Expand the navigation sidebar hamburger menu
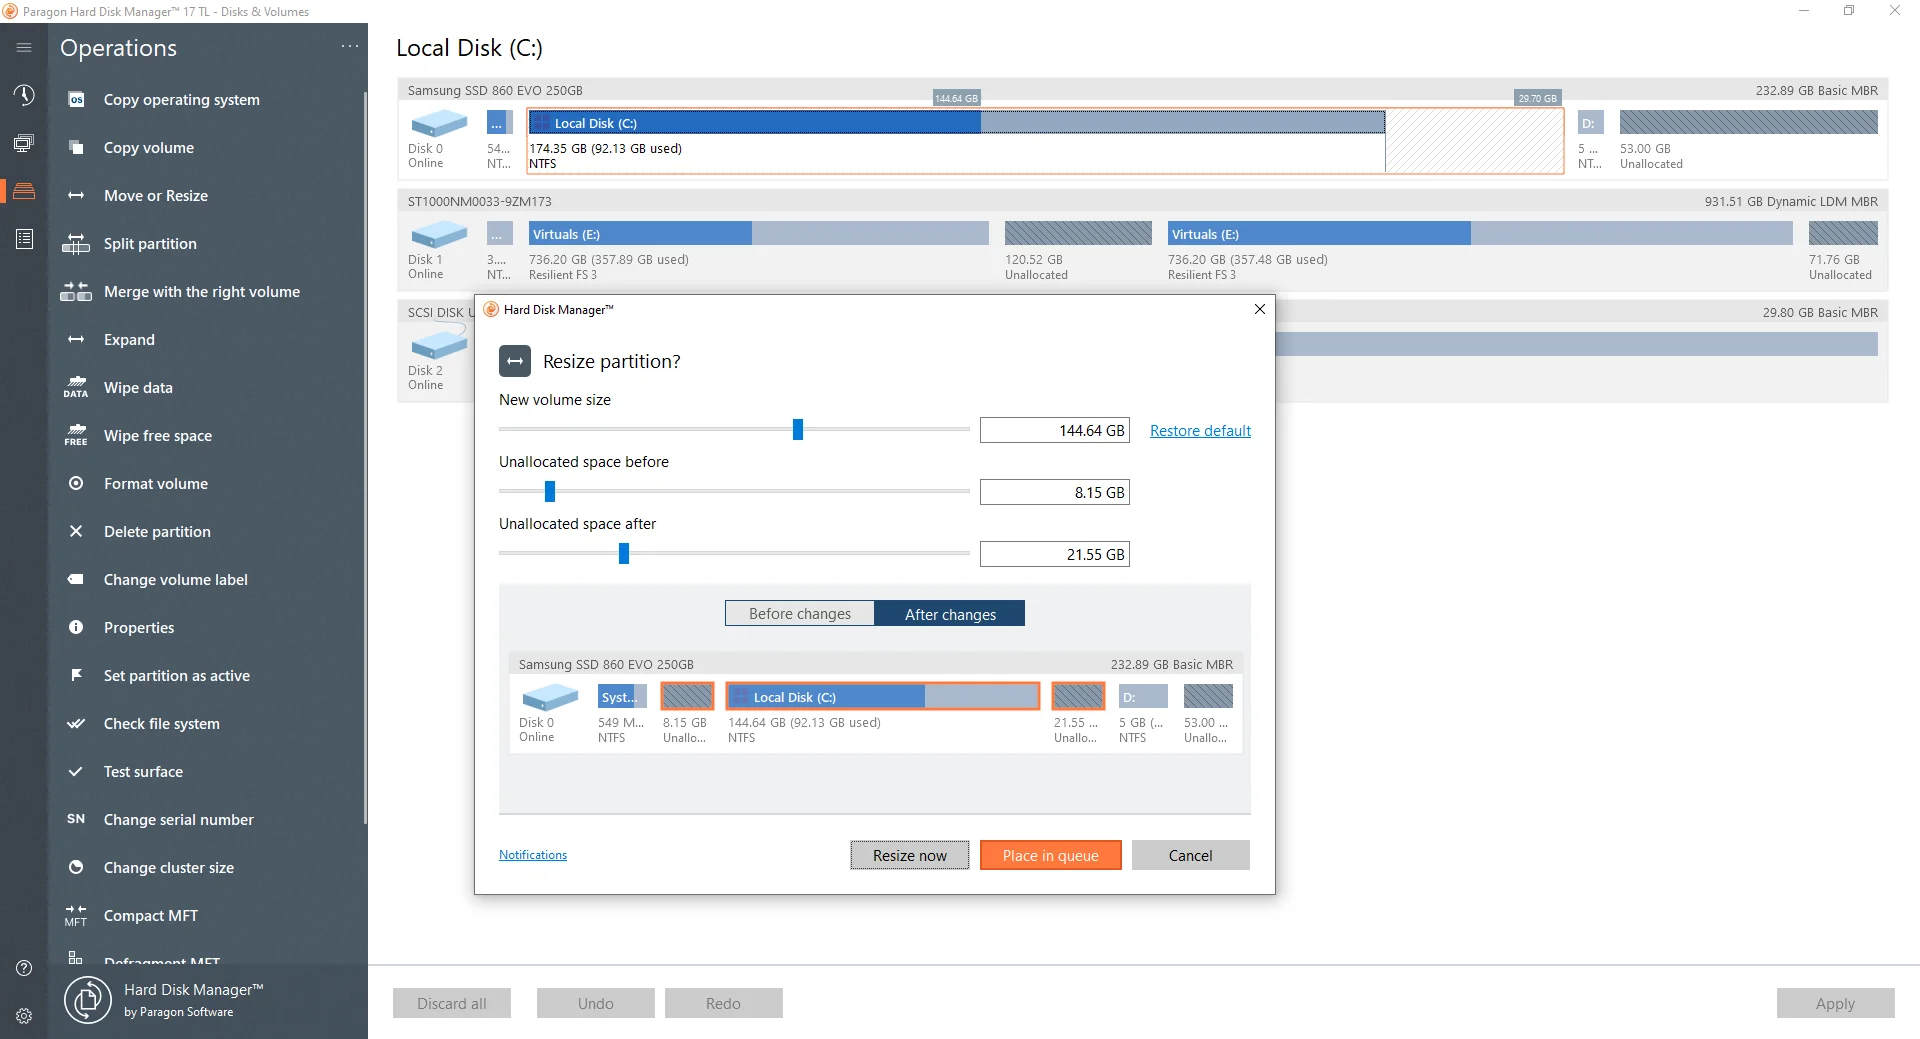Viewport: 1920px width, 1039px height. (24, 47)
